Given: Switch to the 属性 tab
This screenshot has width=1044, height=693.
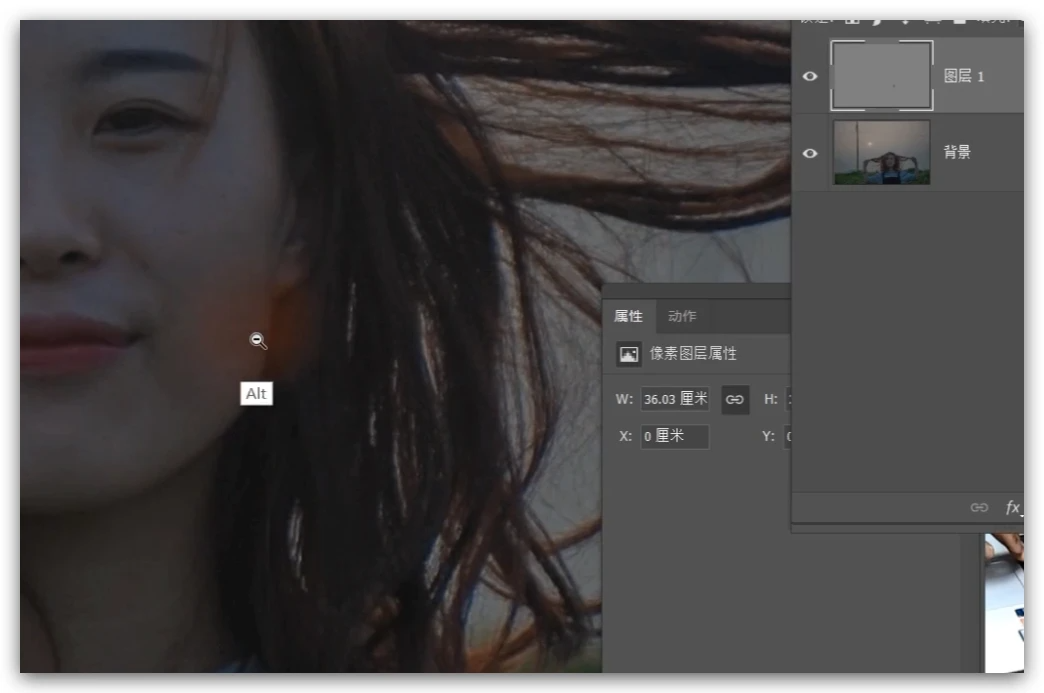Looking at the screenshot, I should click(x=628, y=316).
